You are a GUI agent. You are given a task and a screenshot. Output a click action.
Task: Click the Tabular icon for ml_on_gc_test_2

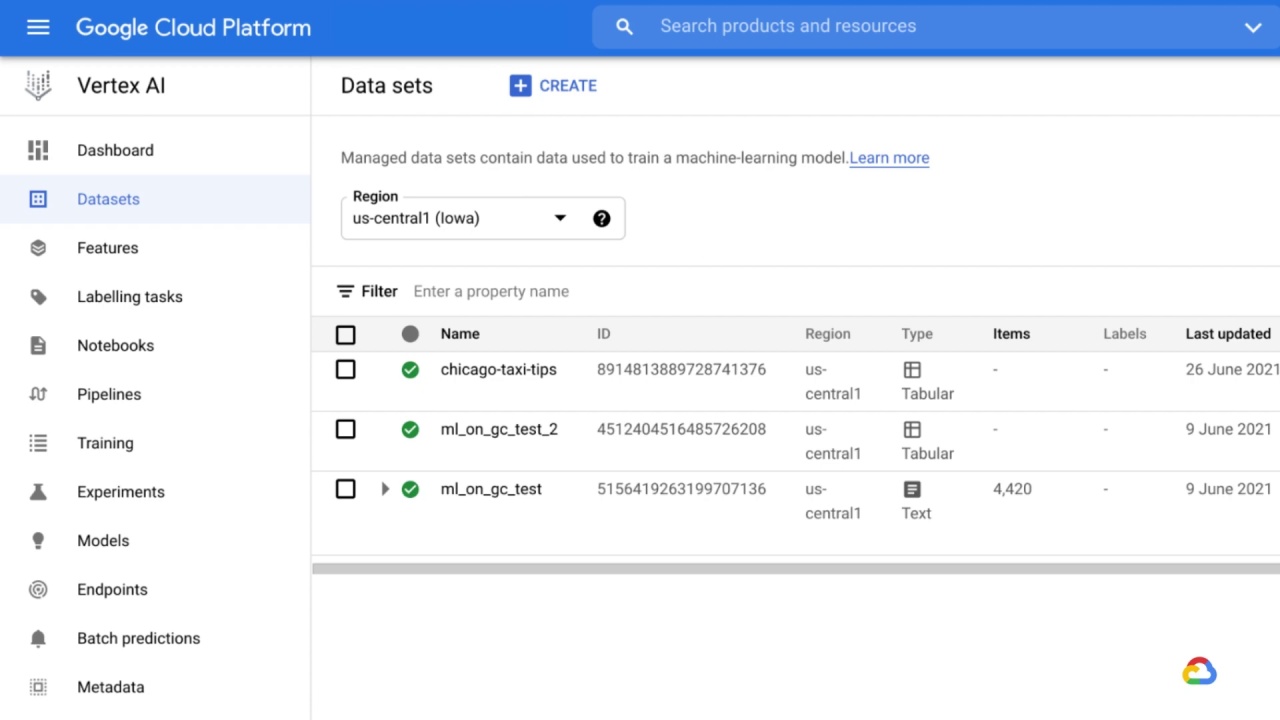[912, 430]
